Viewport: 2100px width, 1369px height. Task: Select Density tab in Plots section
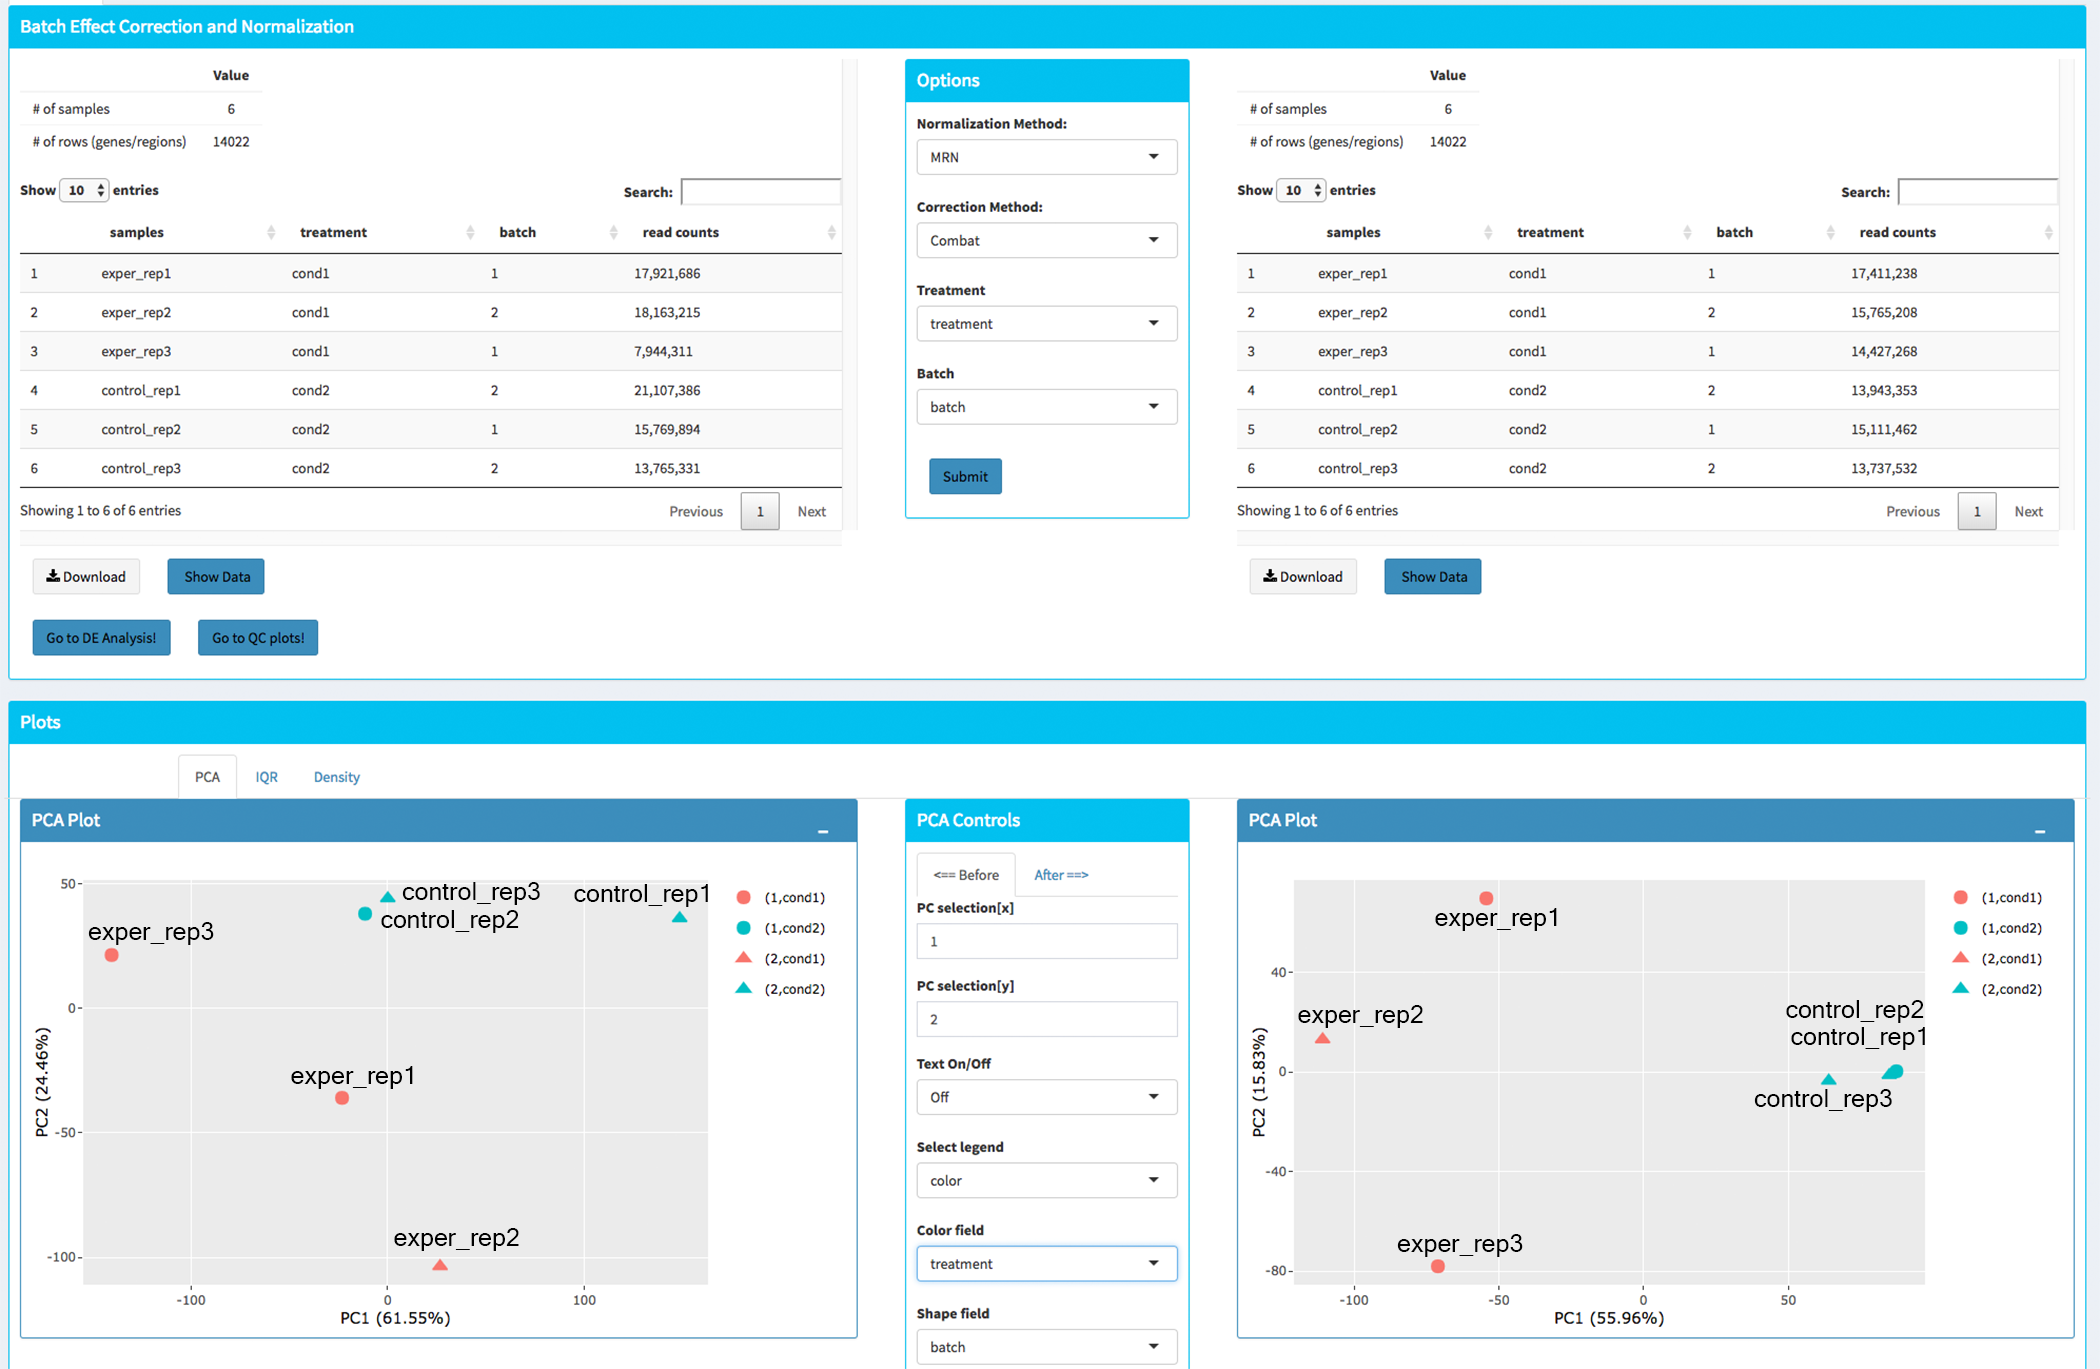tap(334, 776)
